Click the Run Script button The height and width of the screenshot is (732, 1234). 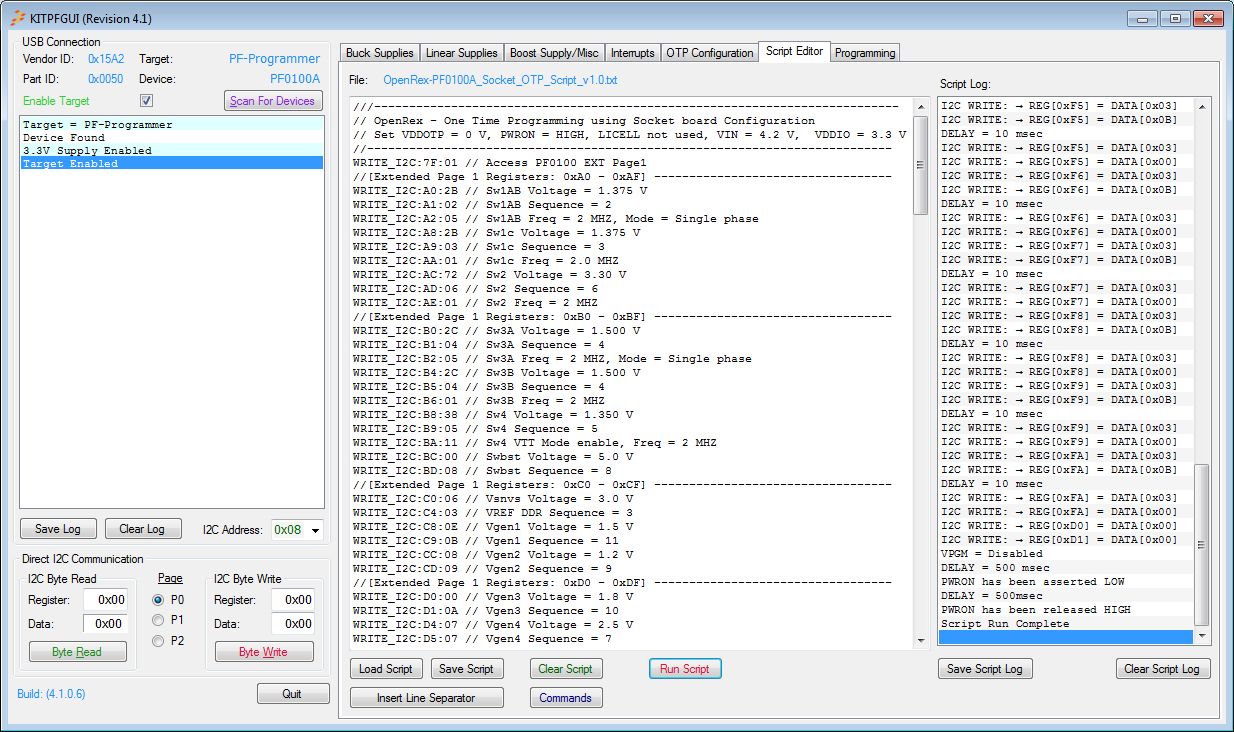685,669
